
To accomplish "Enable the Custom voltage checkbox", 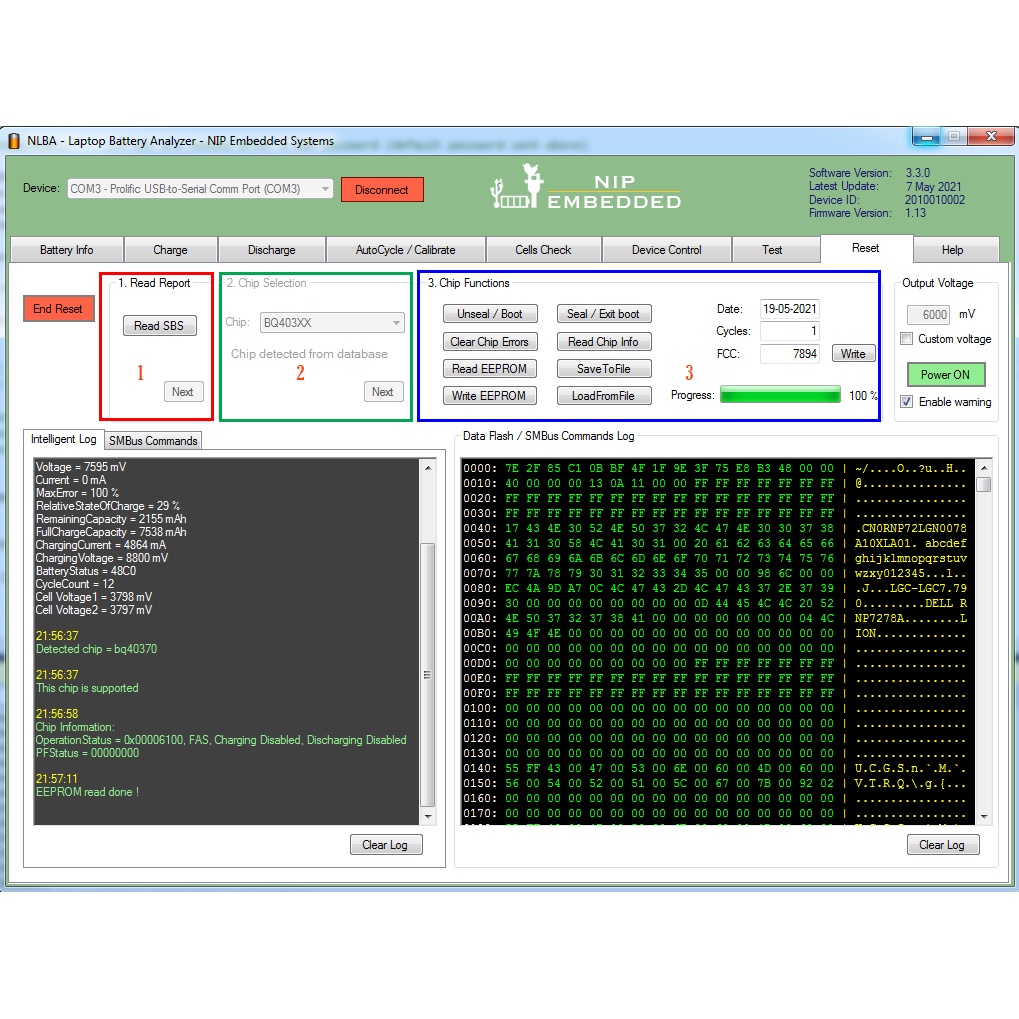I will (907, 339).
